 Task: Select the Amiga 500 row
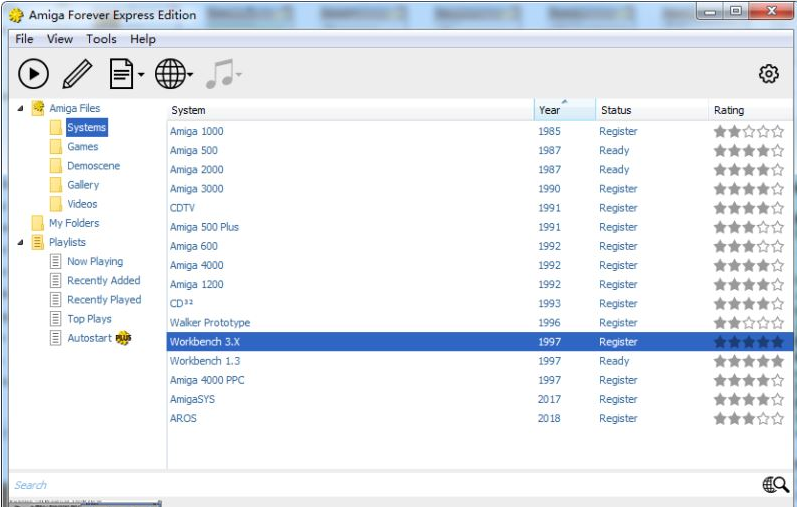tap(480, 151)
